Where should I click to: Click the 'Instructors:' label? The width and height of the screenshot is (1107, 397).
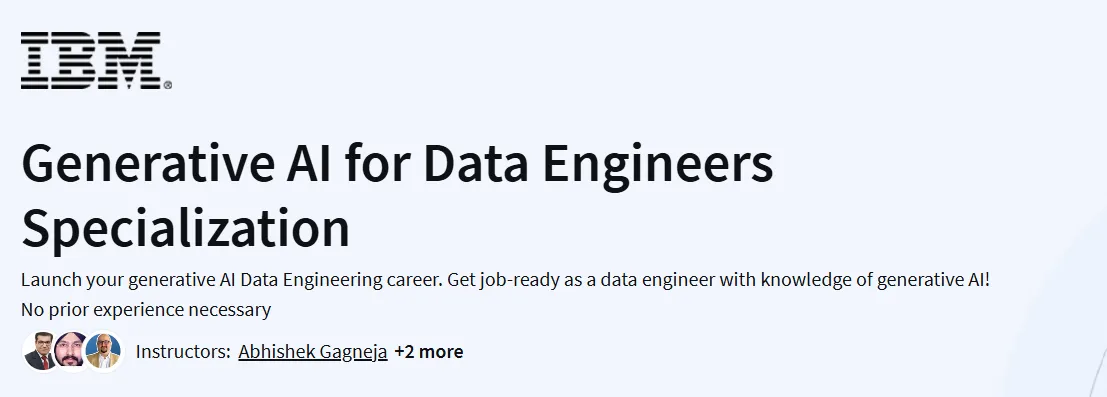pyautogui.click(x=183, y=352)
